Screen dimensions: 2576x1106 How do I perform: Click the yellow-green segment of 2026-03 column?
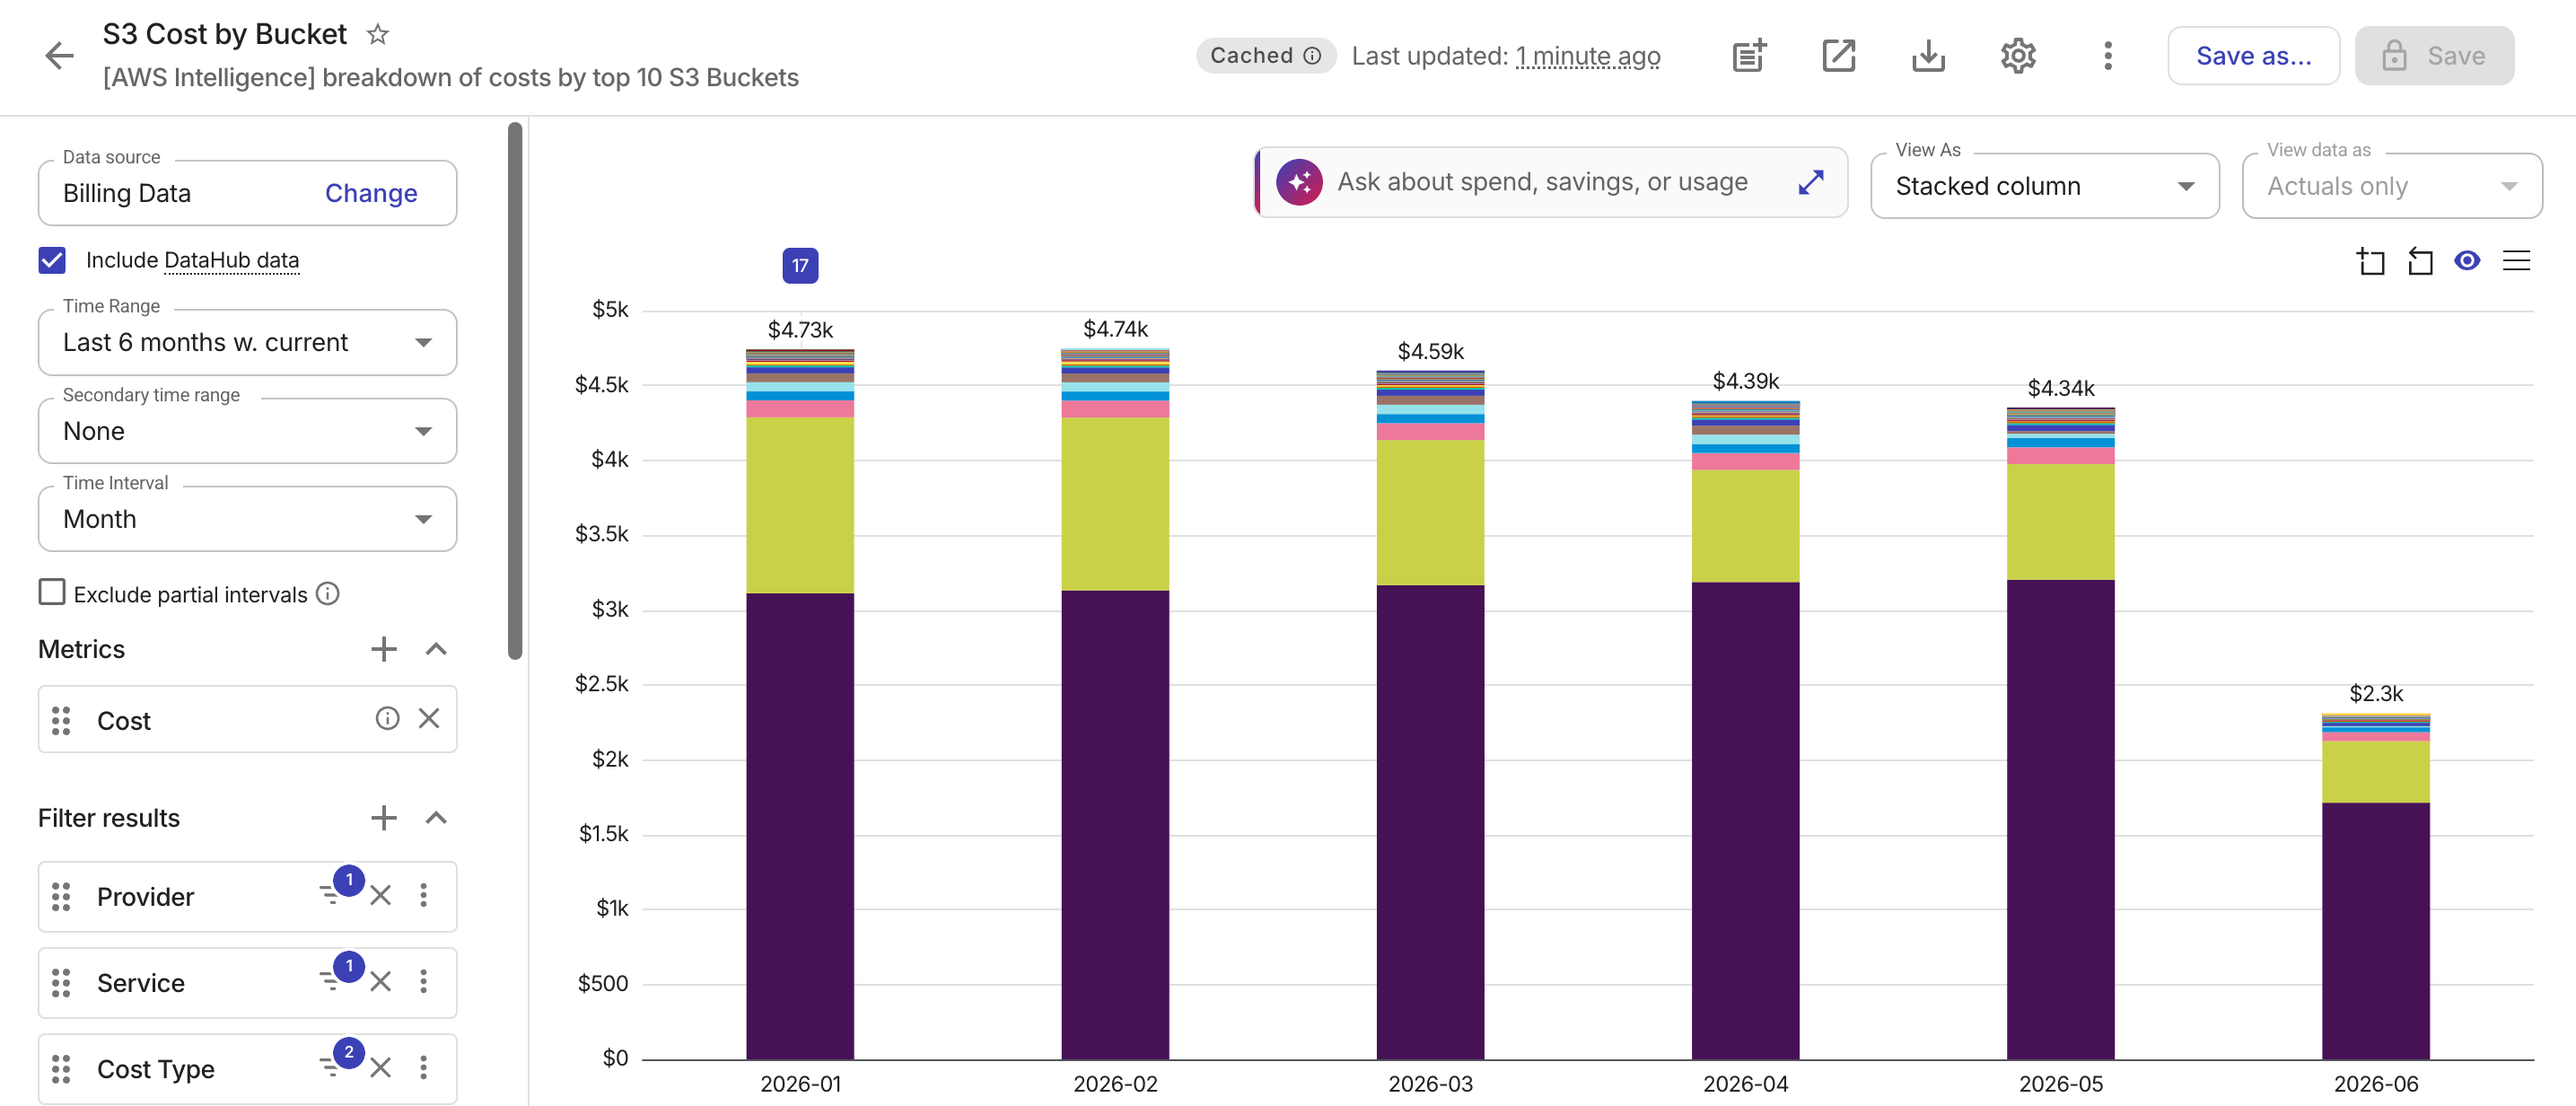[x=1430, y=512]
